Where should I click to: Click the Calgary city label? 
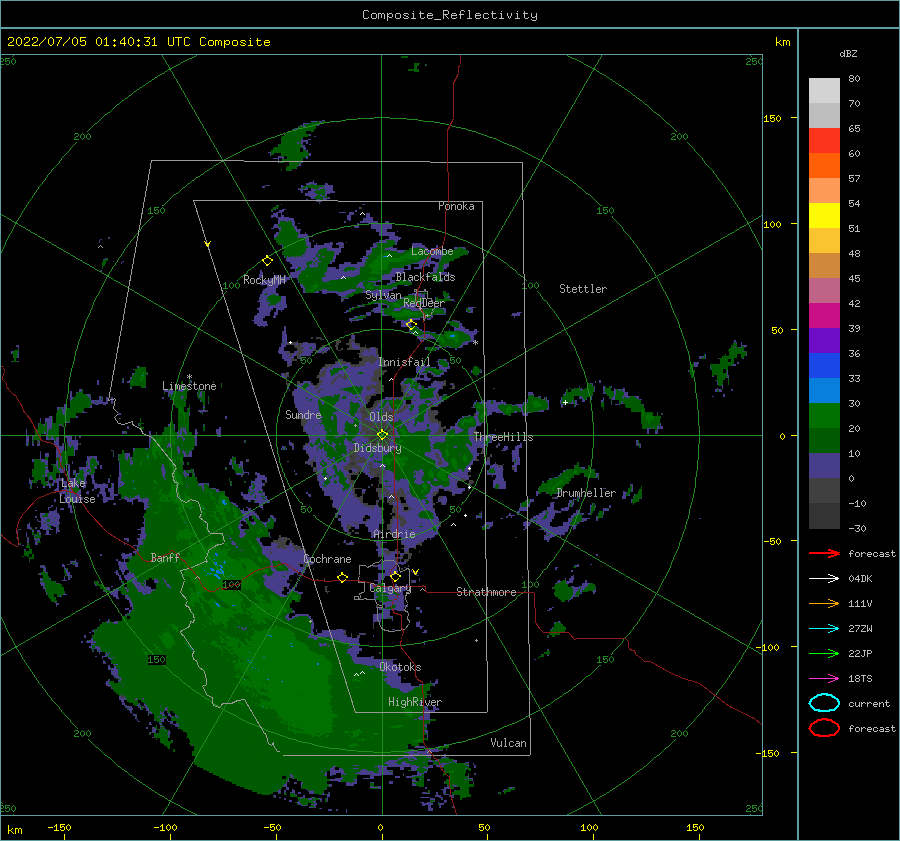click(x=390, y=588)
